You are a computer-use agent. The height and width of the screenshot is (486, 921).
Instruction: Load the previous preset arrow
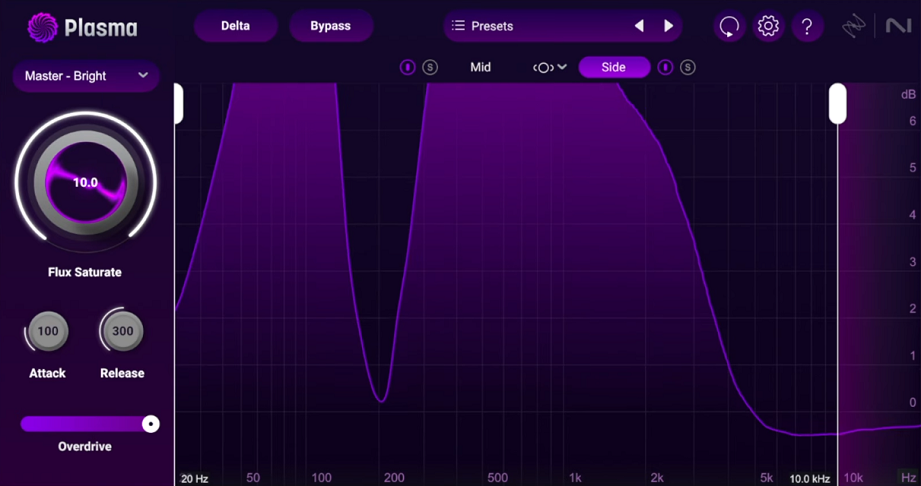[x=639, y=26]
